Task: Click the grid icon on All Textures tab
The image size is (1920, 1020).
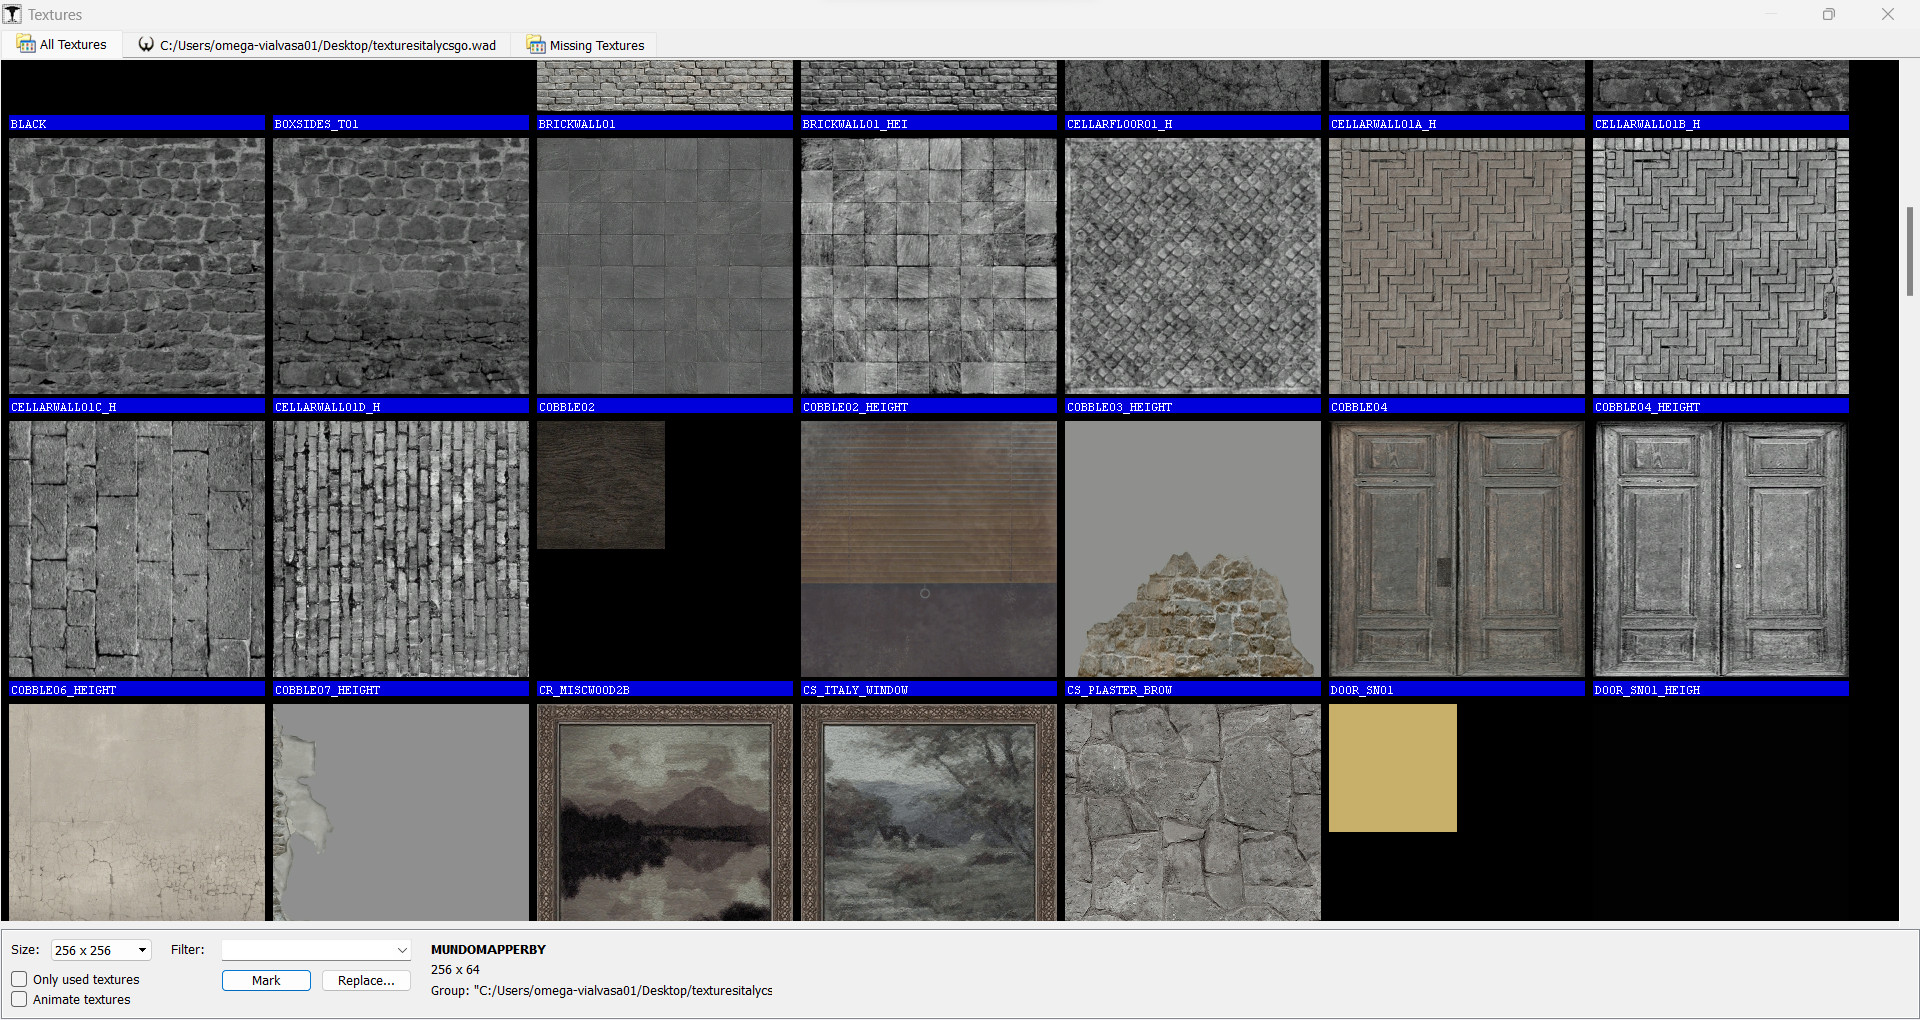Action: (25, 44)
